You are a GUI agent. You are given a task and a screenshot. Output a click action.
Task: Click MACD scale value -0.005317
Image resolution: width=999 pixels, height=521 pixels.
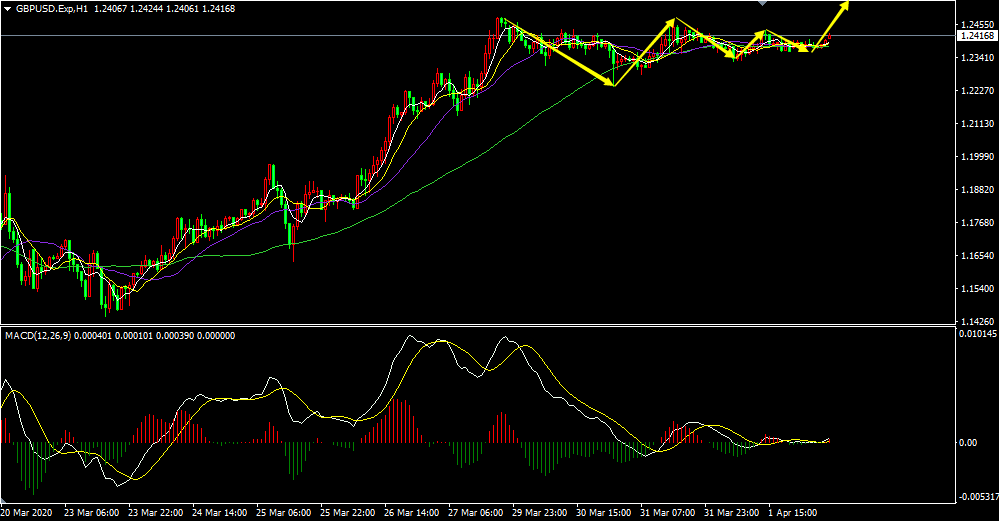[978, 497]
